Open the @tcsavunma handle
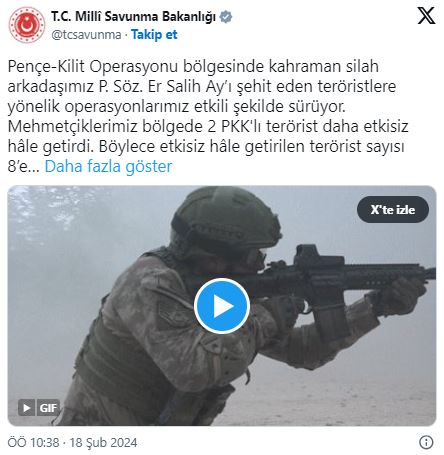The image size is (444, 455). 86,34
